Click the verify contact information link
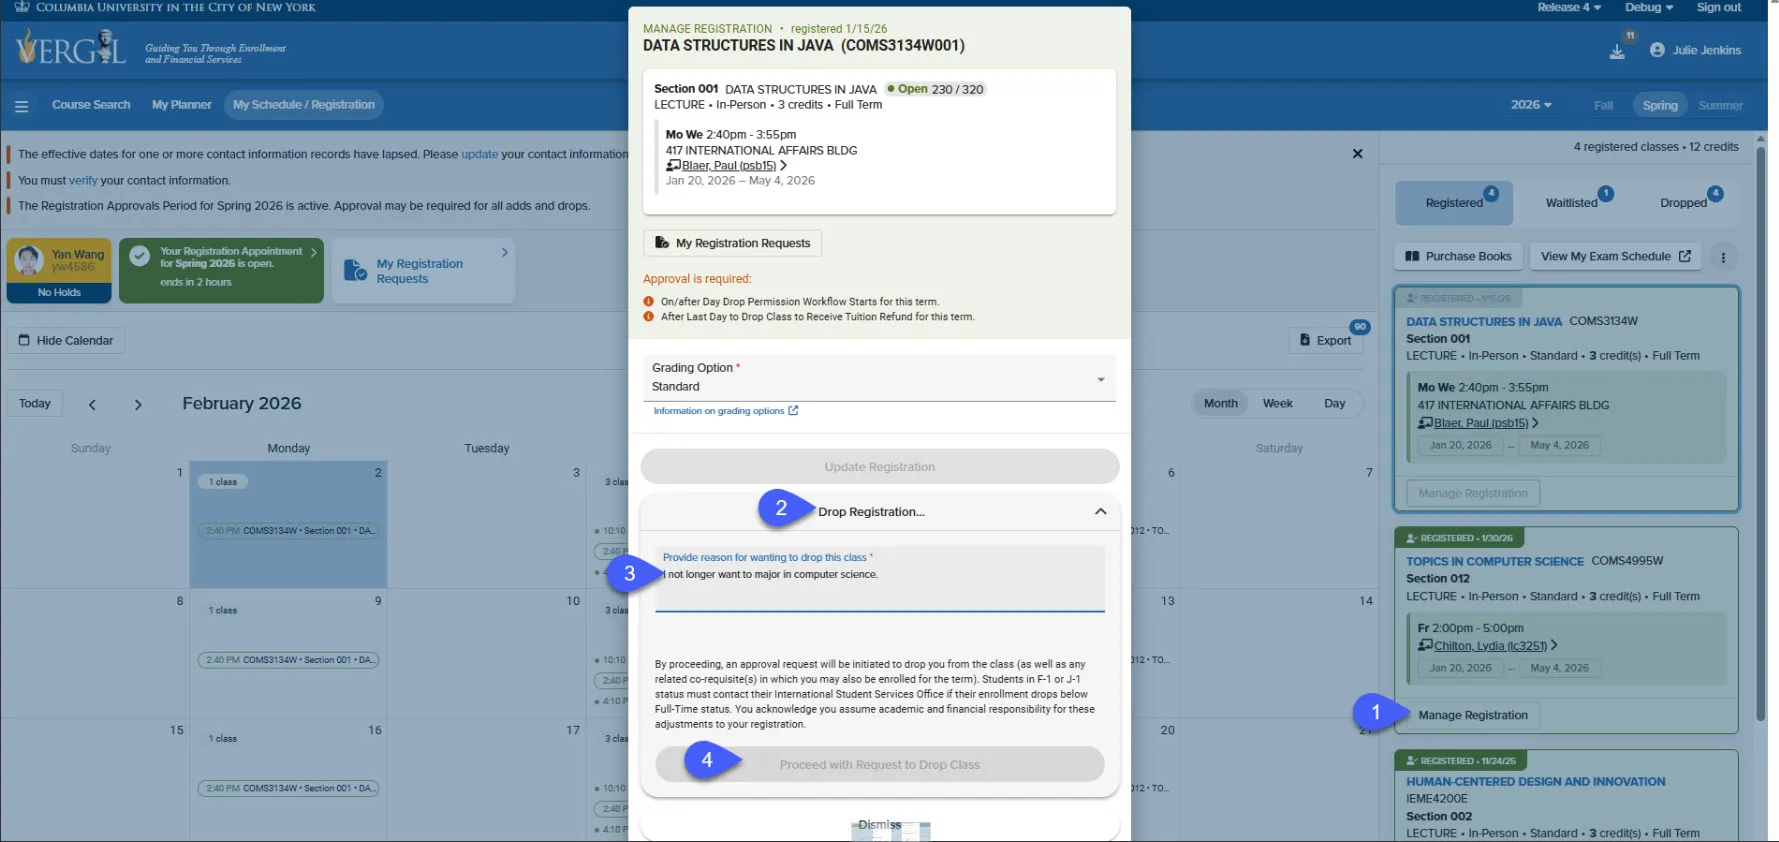 [83, 181]
